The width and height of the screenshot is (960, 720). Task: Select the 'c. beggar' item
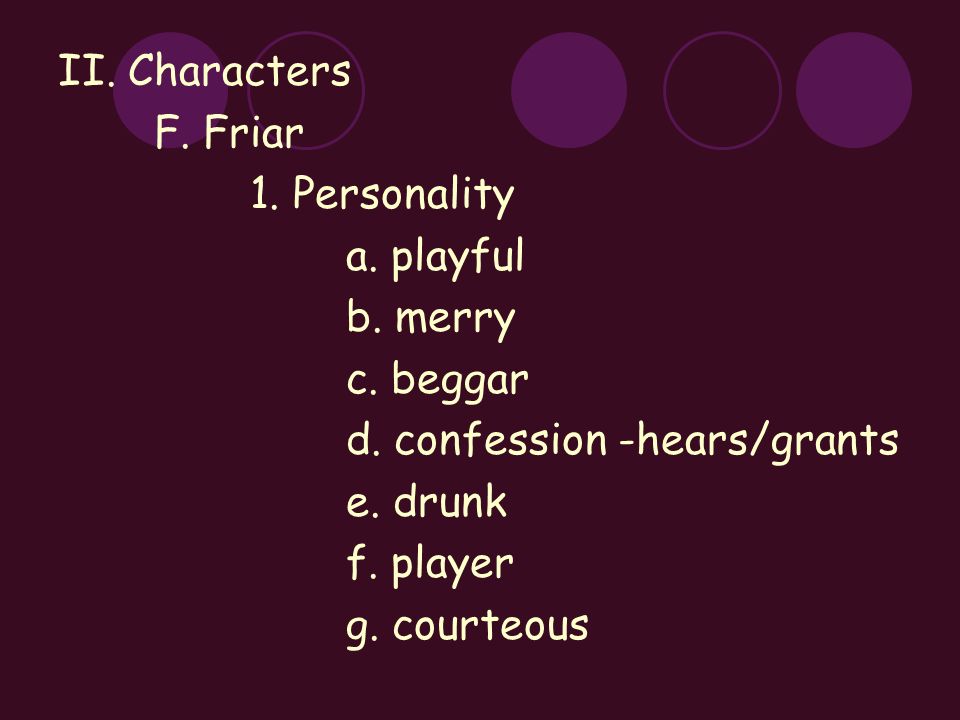coord(437,381)
